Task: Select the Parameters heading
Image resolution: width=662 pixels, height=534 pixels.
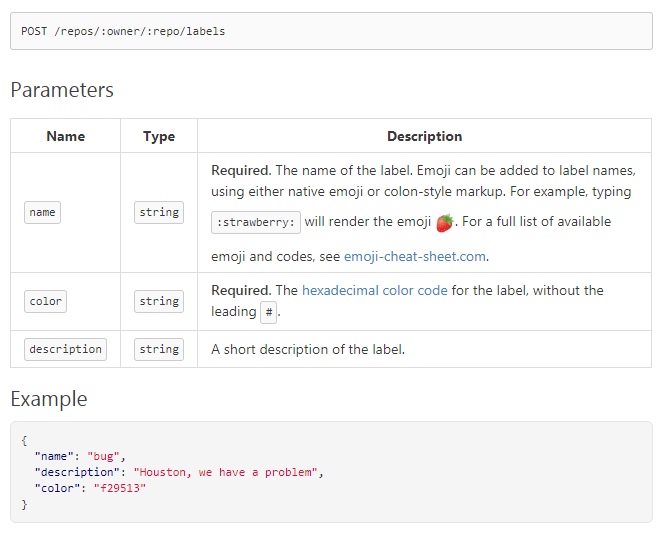Action: point(62,90)
